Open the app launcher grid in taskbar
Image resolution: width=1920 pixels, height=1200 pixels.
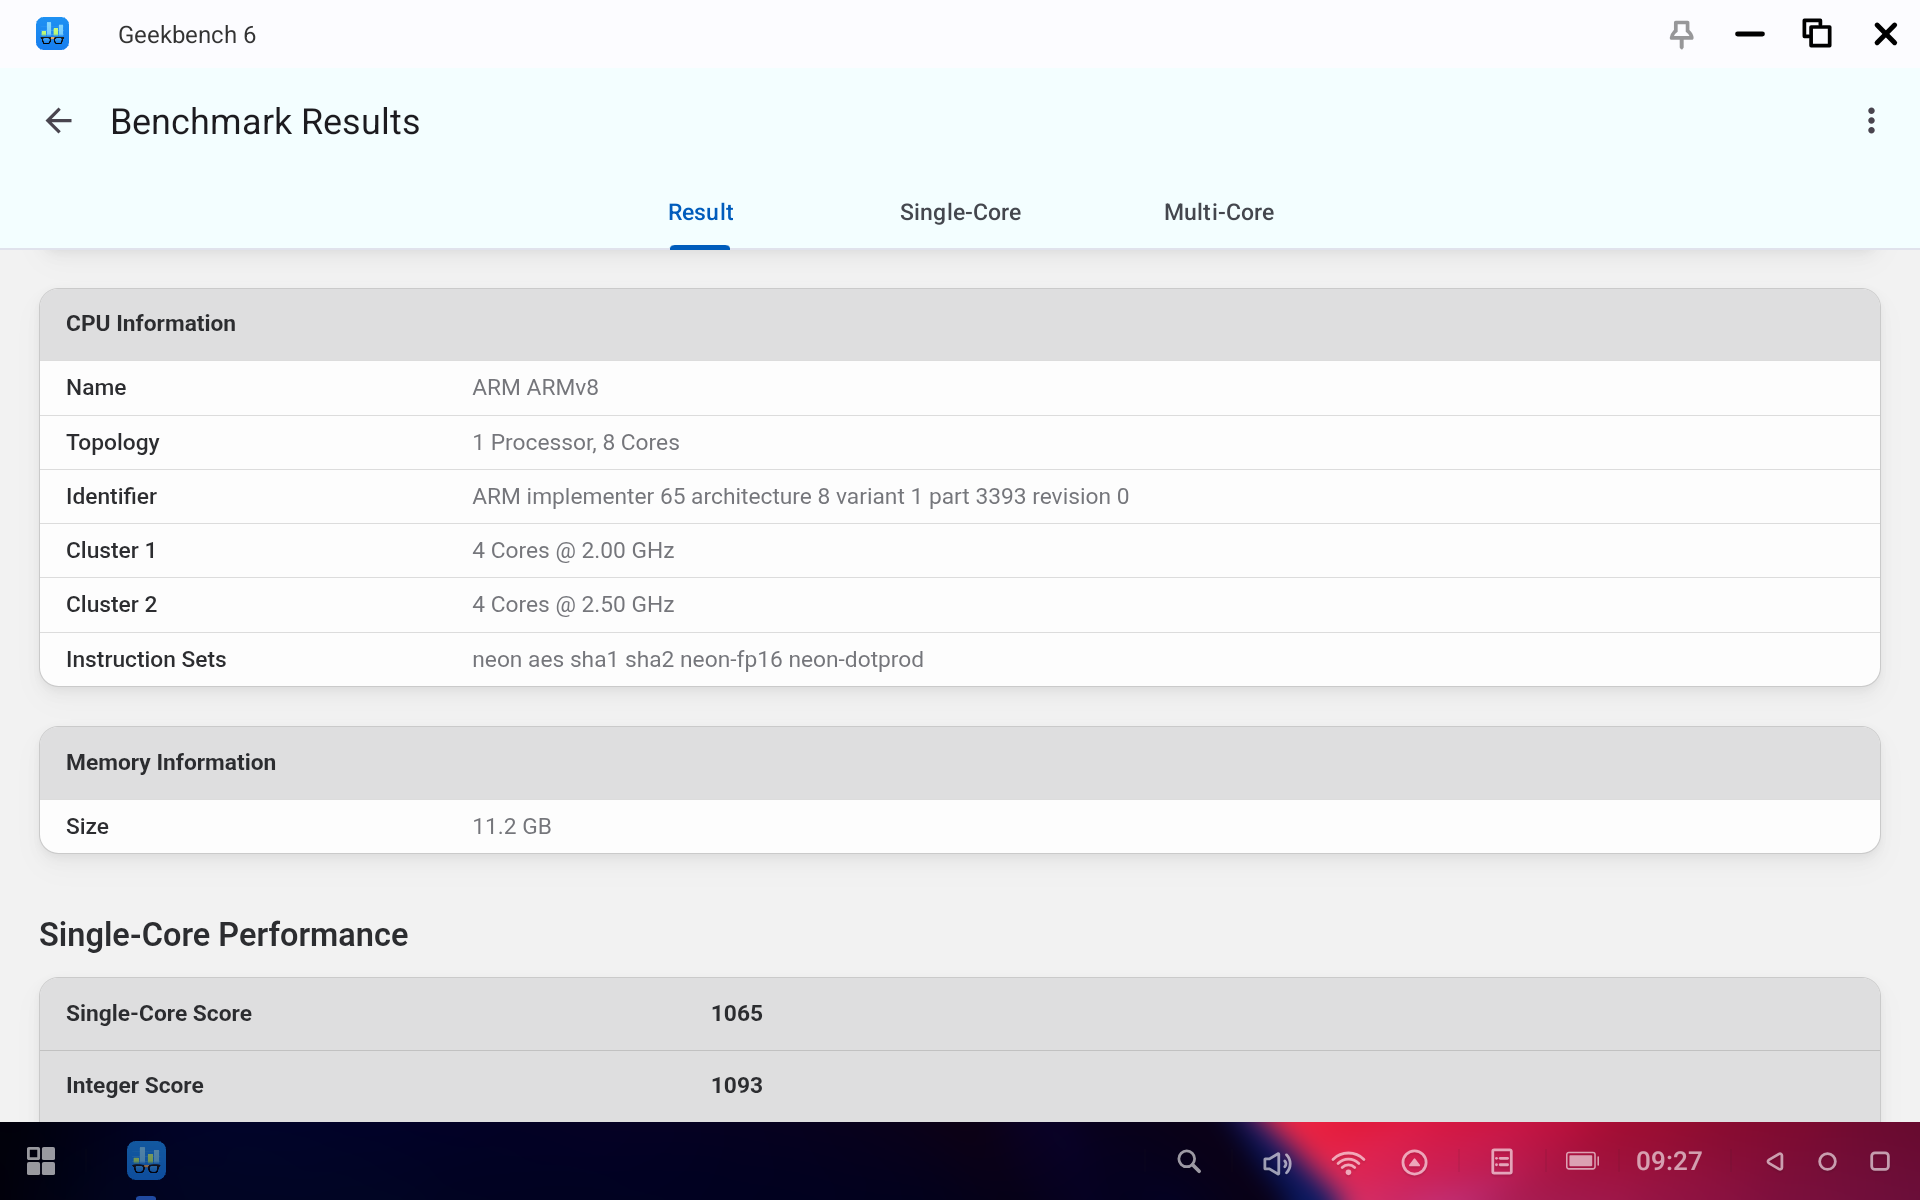(x=41, y=1161)
